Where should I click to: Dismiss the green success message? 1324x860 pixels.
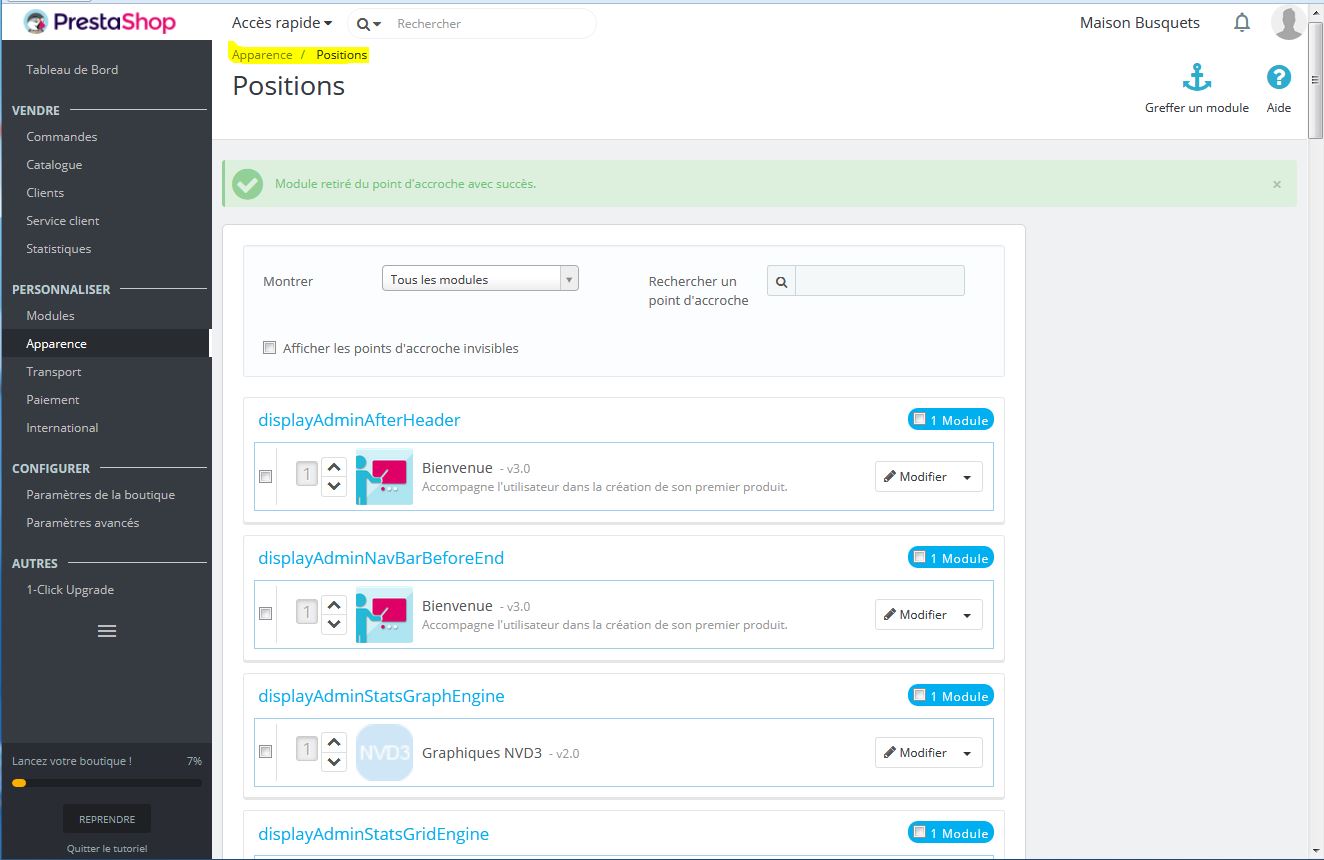1276,184
